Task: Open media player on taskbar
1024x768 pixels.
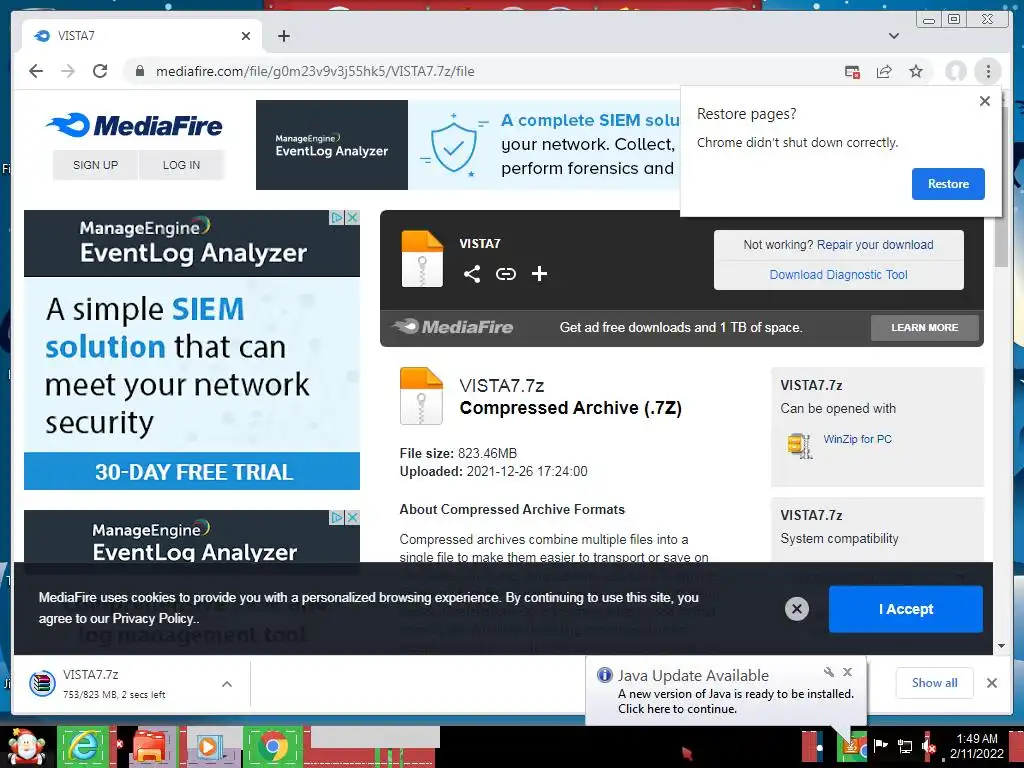Action: pyautogui.click(x=210, y=746)
